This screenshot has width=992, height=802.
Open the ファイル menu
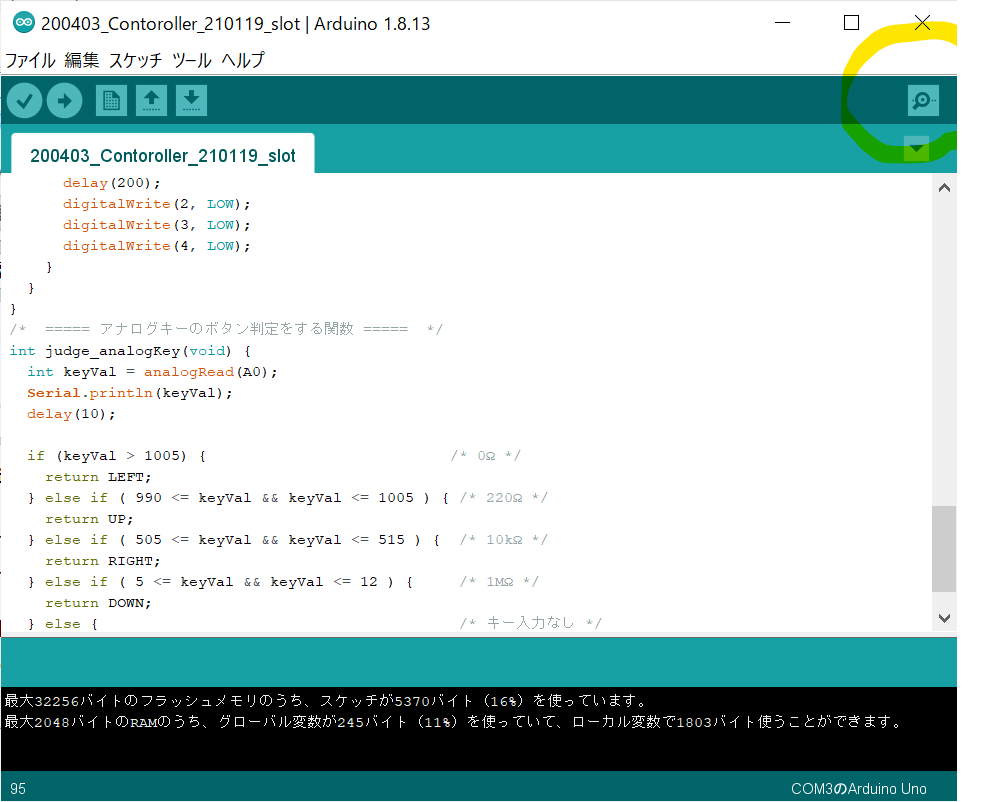pyautogui.click(x=31, y=60)
